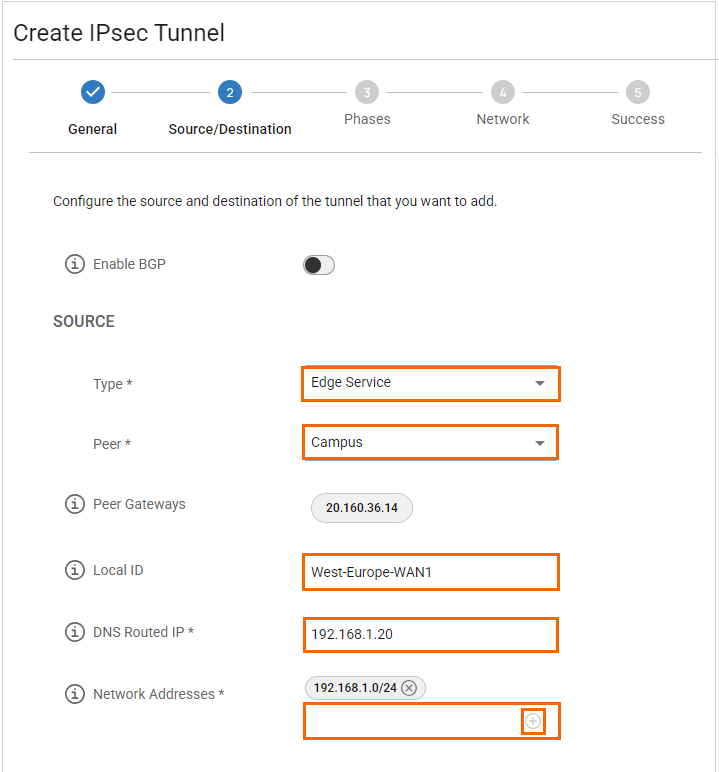Remove the 192.168.1.0/24 network address chip
This screenshot has height=772, width=719.
pos(409,687)
